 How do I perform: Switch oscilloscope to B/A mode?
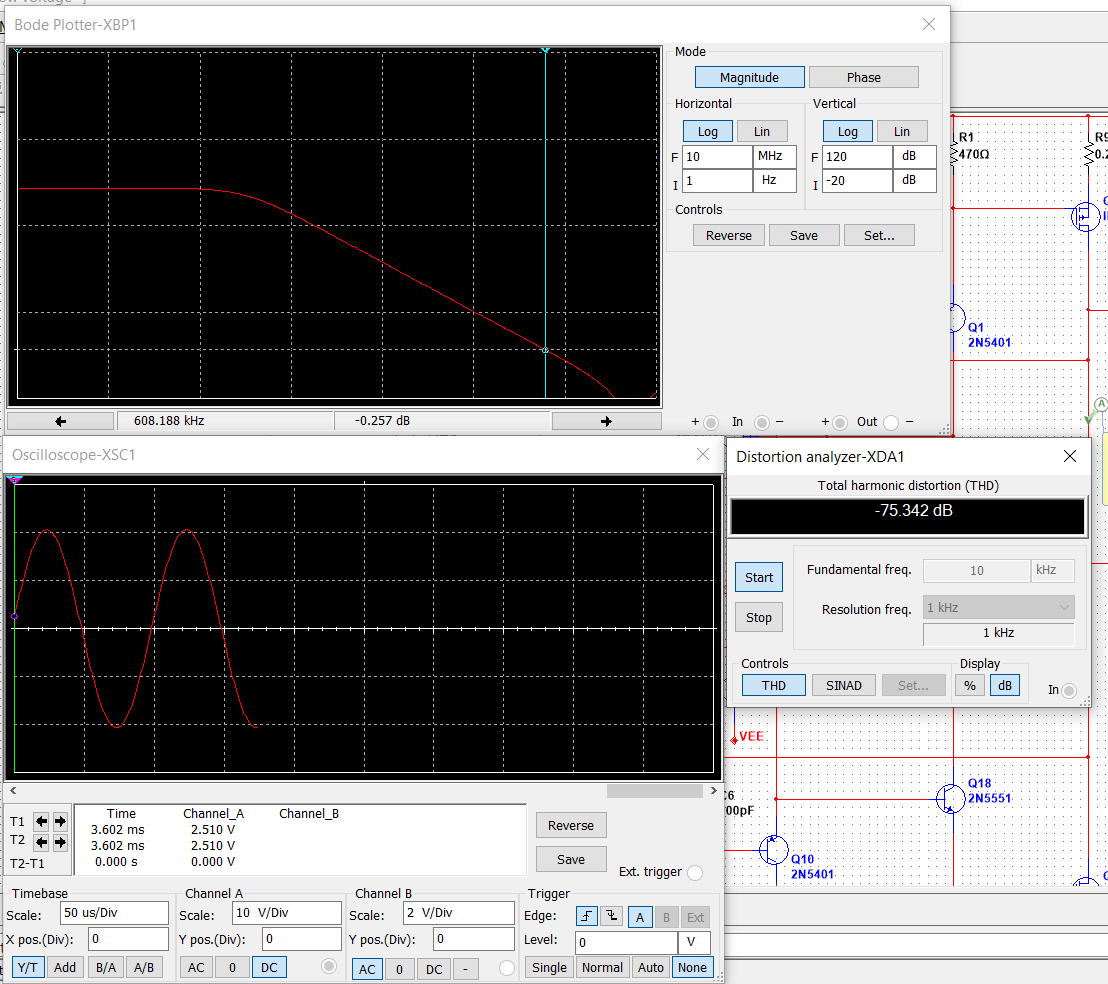(106, 967)
